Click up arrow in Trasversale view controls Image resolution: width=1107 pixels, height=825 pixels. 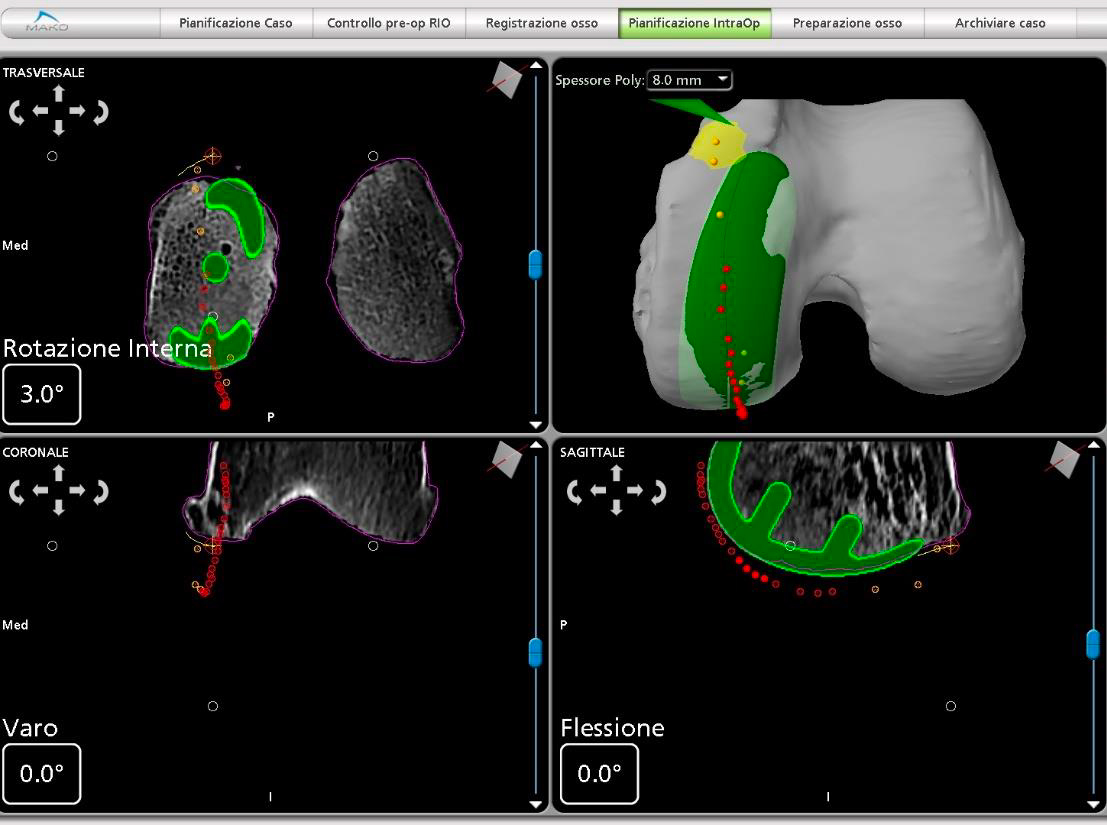coord(59,92)
